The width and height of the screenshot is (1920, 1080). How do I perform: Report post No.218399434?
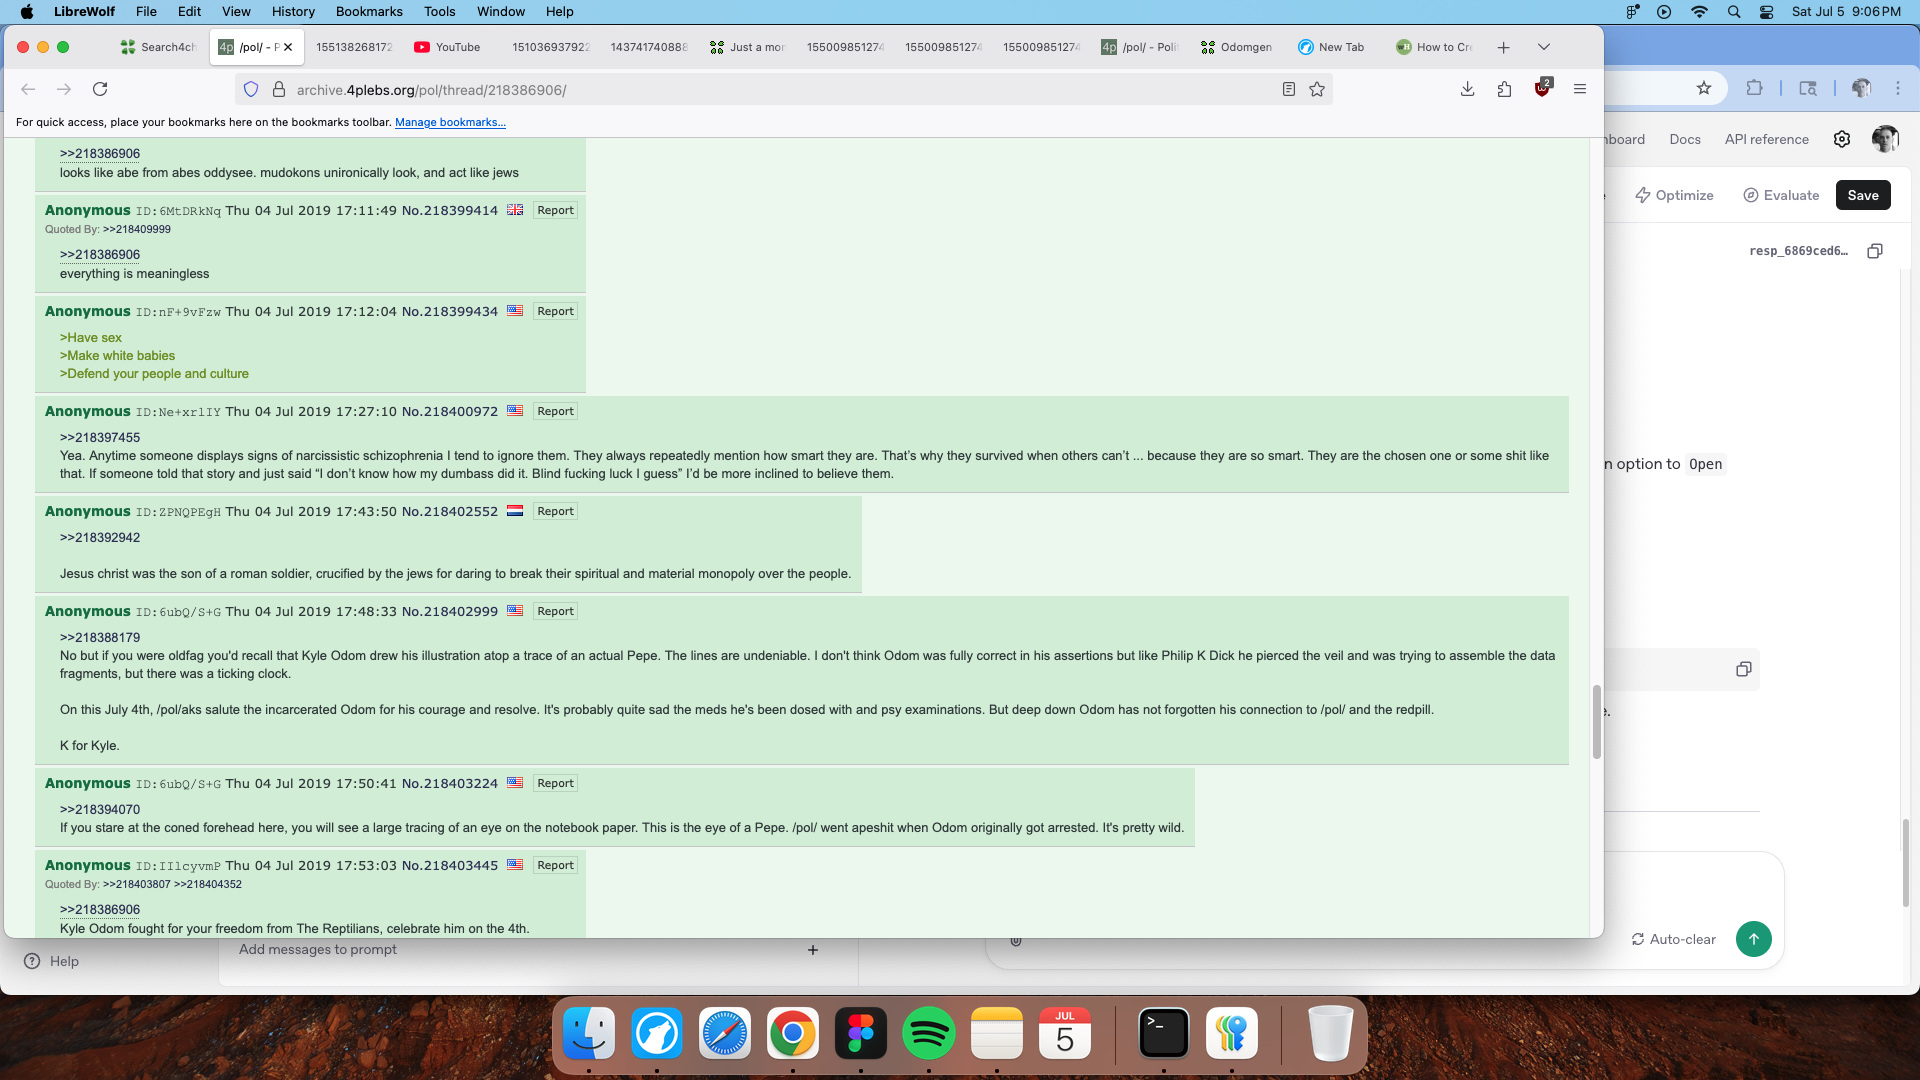pyautogui.click(x=555, y=311)
